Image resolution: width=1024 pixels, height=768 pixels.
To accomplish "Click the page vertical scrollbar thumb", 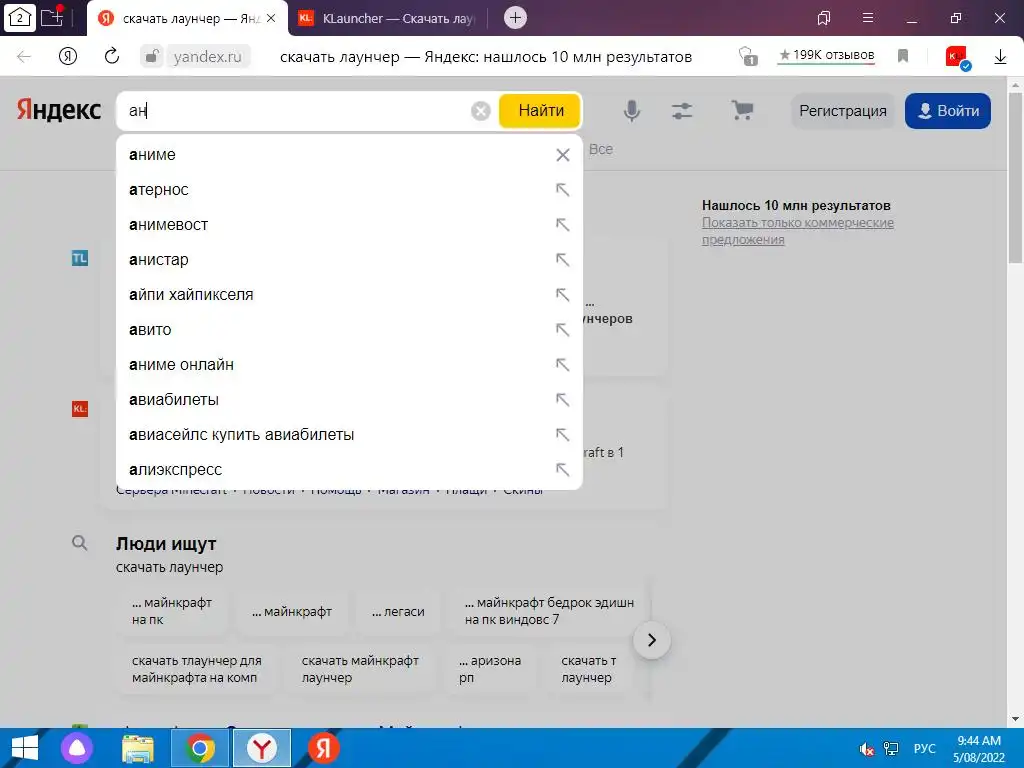I will click(x=1016, y=178).
